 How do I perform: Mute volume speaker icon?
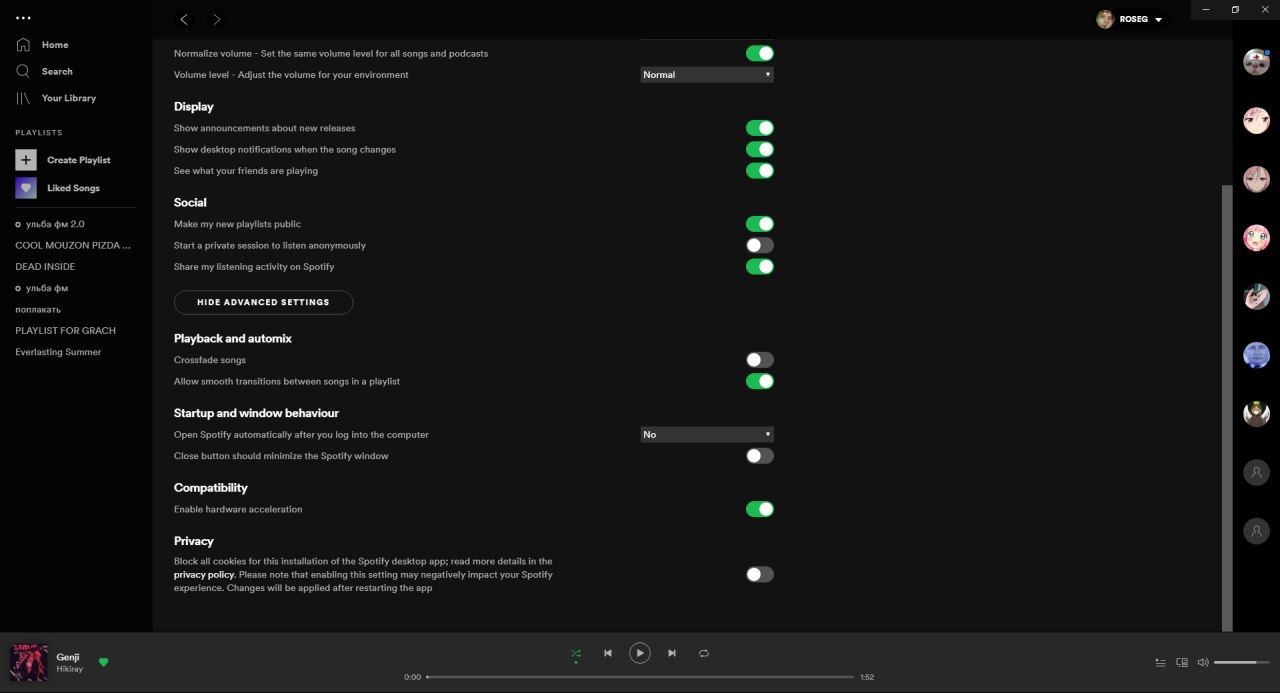pyautogui.click(x=1203, y=662)
